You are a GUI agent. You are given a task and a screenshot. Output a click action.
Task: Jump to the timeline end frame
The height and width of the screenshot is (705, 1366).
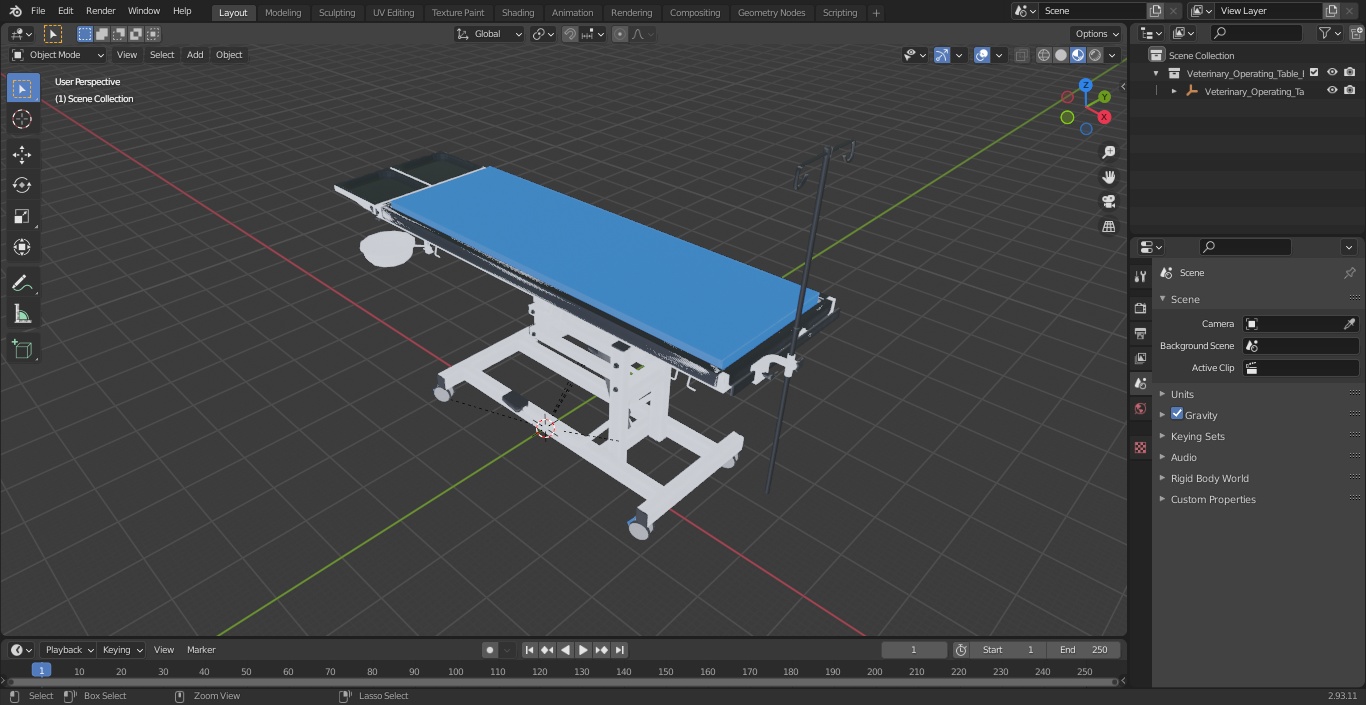click(x=620, y=650)
